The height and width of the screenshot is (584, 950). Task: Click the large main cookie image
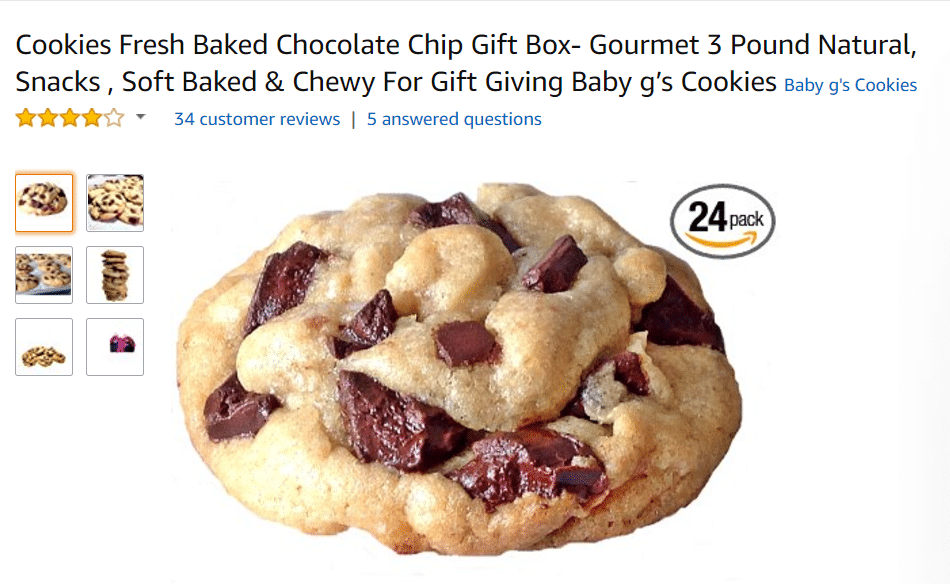pyautogui.click(x=459, y=368)
